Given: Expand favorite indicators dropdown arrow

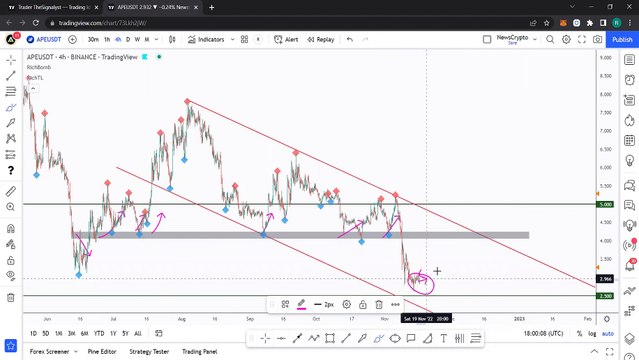Looking at the screenshot, I should pos(232,40).
